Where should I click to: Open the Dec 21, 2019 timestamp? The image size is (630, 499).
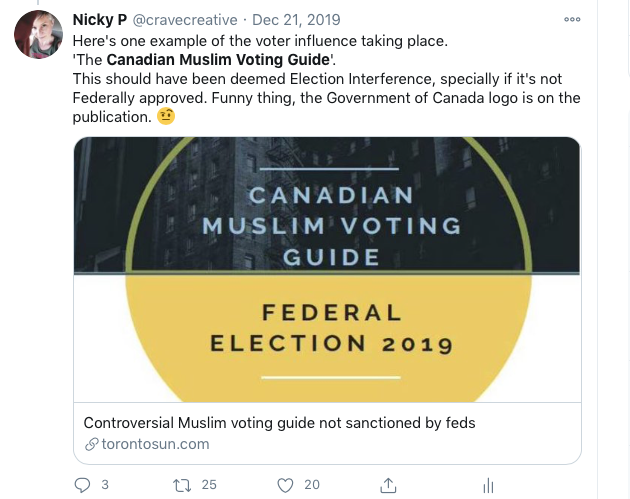click(296, 20)
